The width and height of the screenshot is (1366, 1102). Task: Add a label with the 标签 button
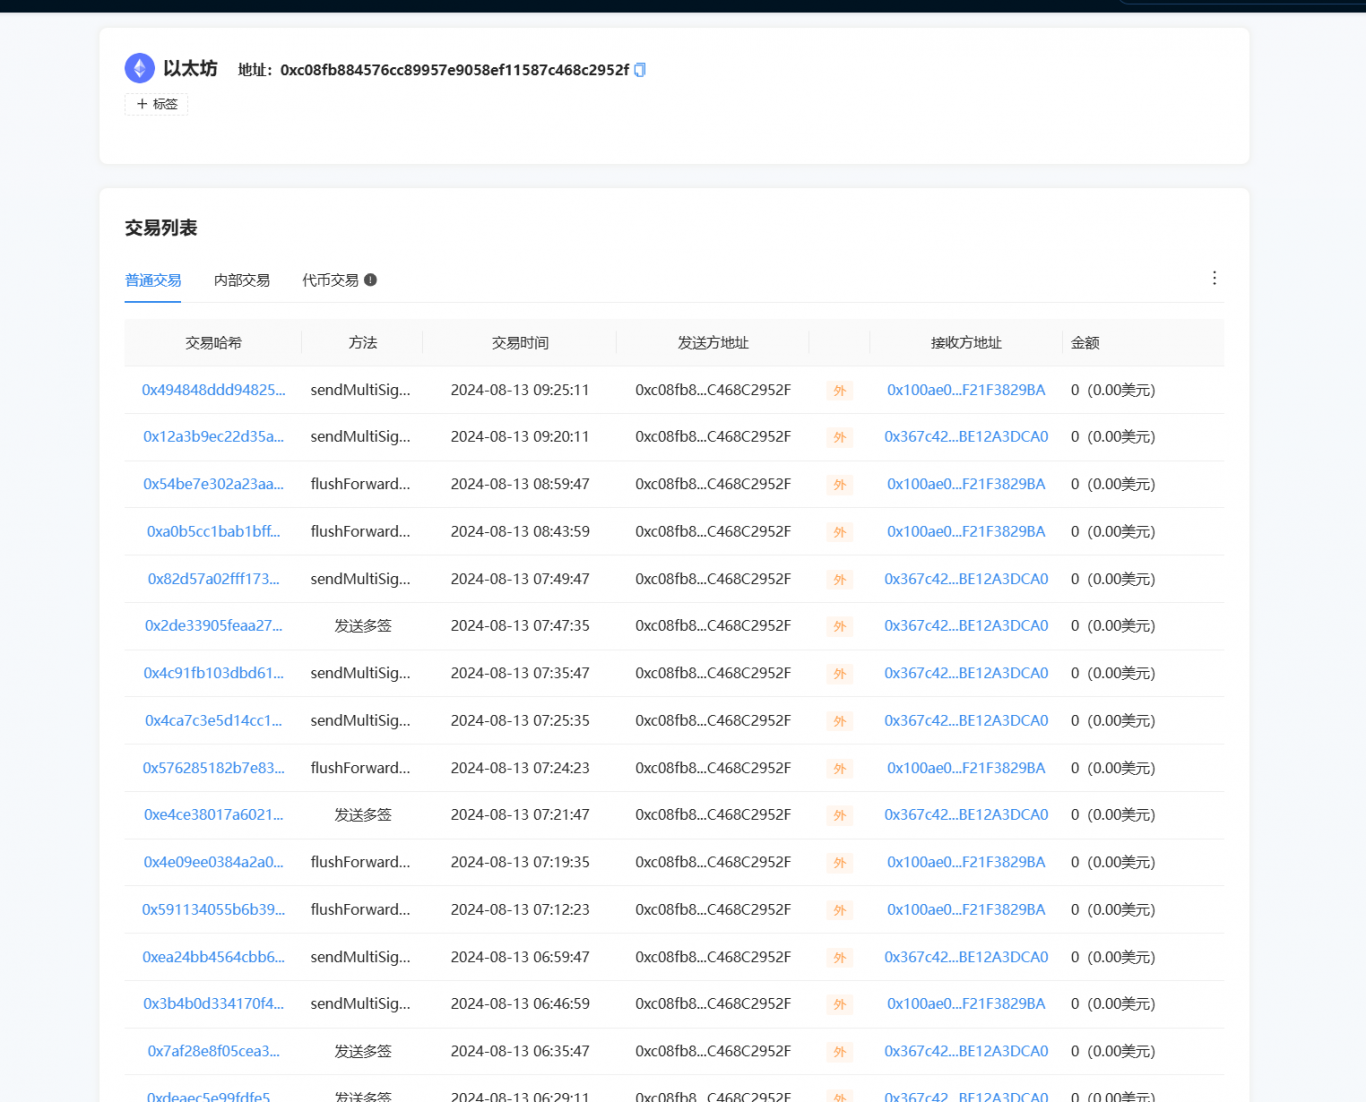point(156,104)
